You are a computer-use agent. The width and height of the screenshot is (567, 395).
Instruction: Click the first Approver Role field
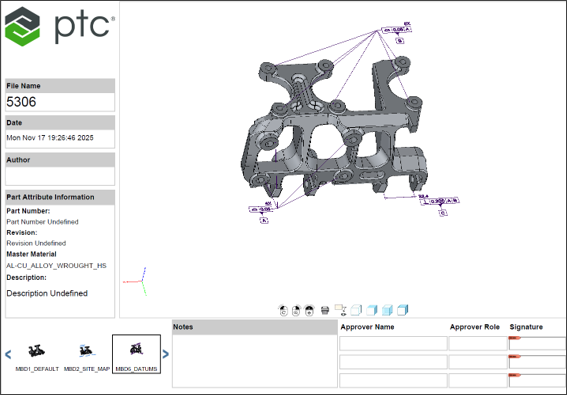click(478, 343)
